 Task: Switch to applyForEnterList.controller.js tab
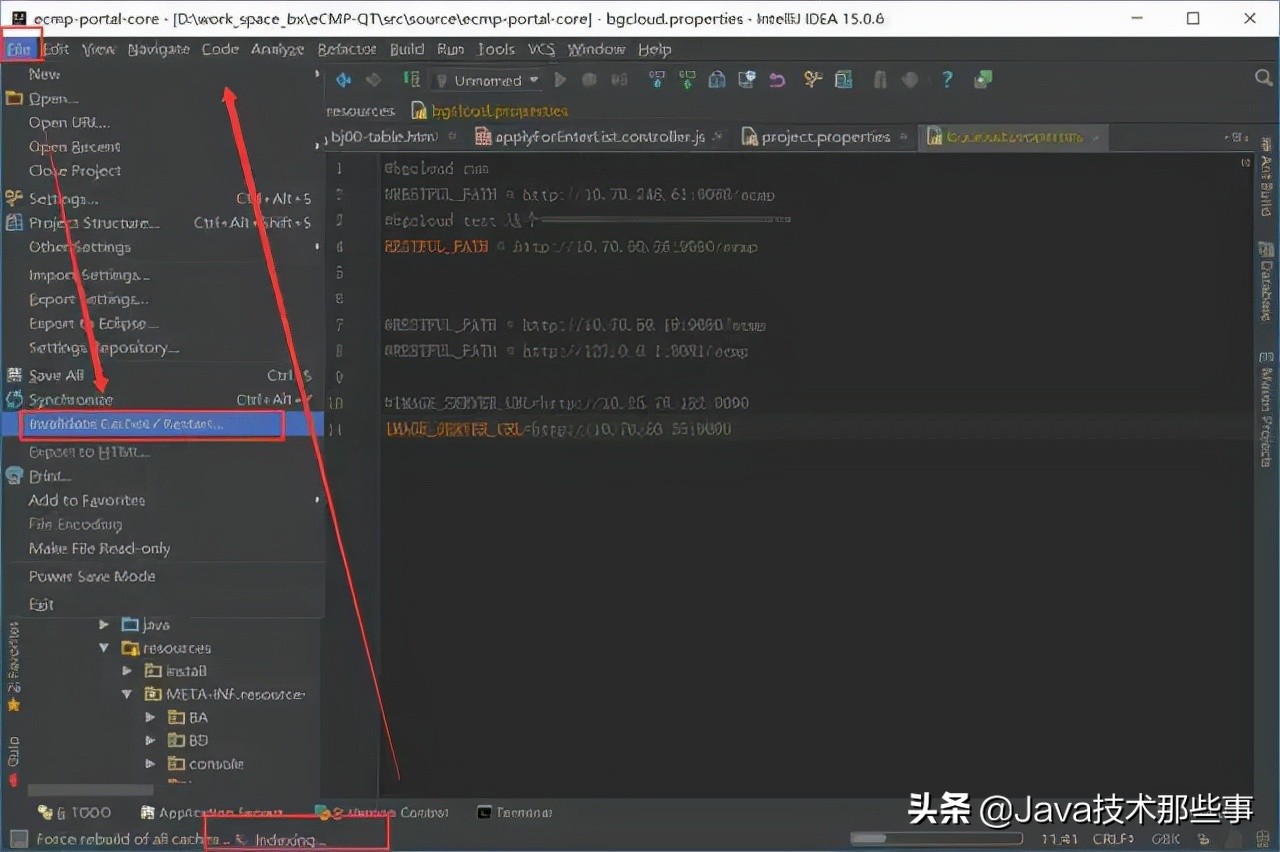[600, 137]
